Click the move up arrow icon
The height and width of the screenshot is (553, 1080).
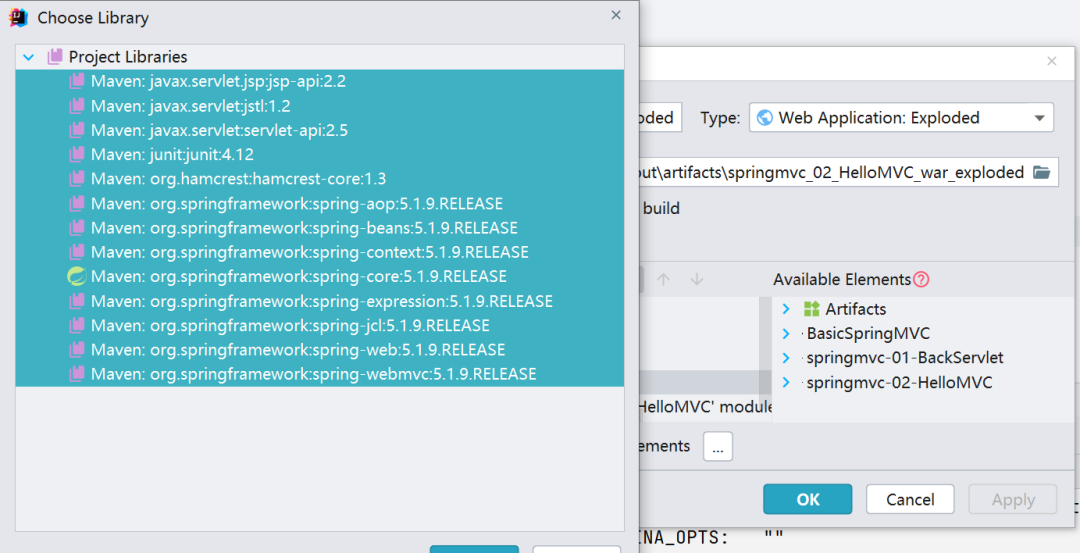coord(663,280)
